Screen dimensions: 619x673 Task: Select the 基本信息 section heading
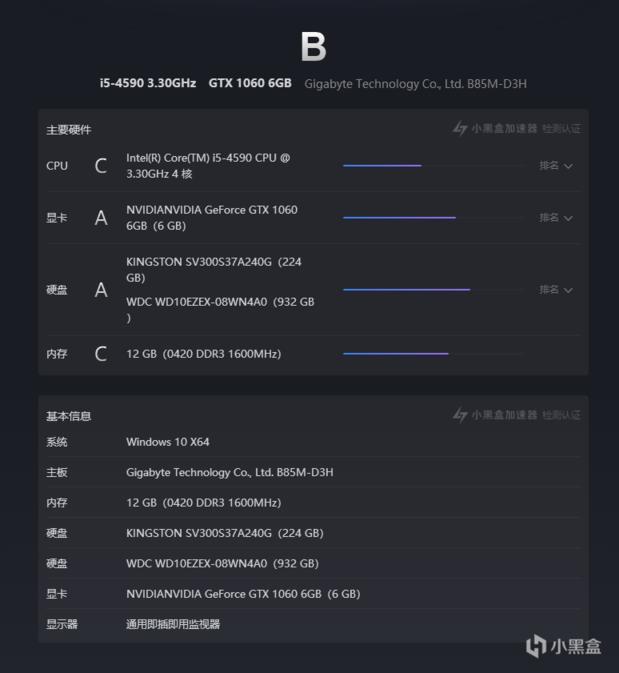point(68,416)
